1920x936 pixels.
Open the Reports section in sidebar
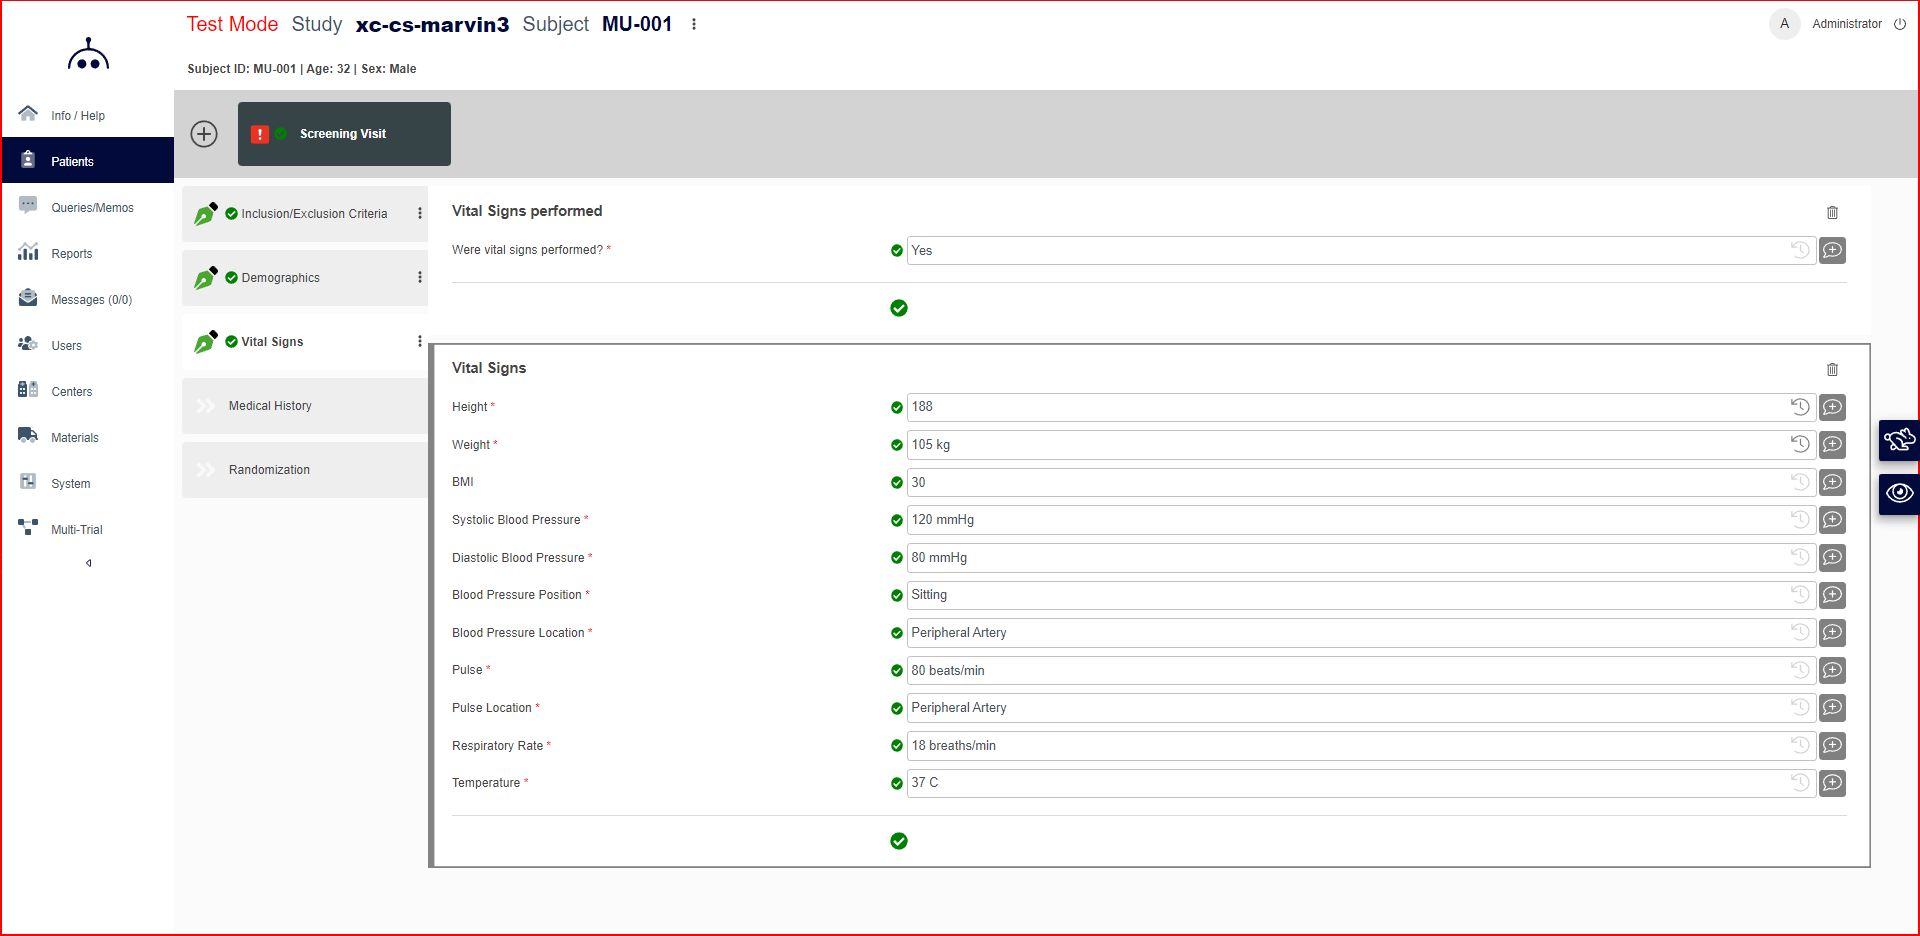pos(71,253)
